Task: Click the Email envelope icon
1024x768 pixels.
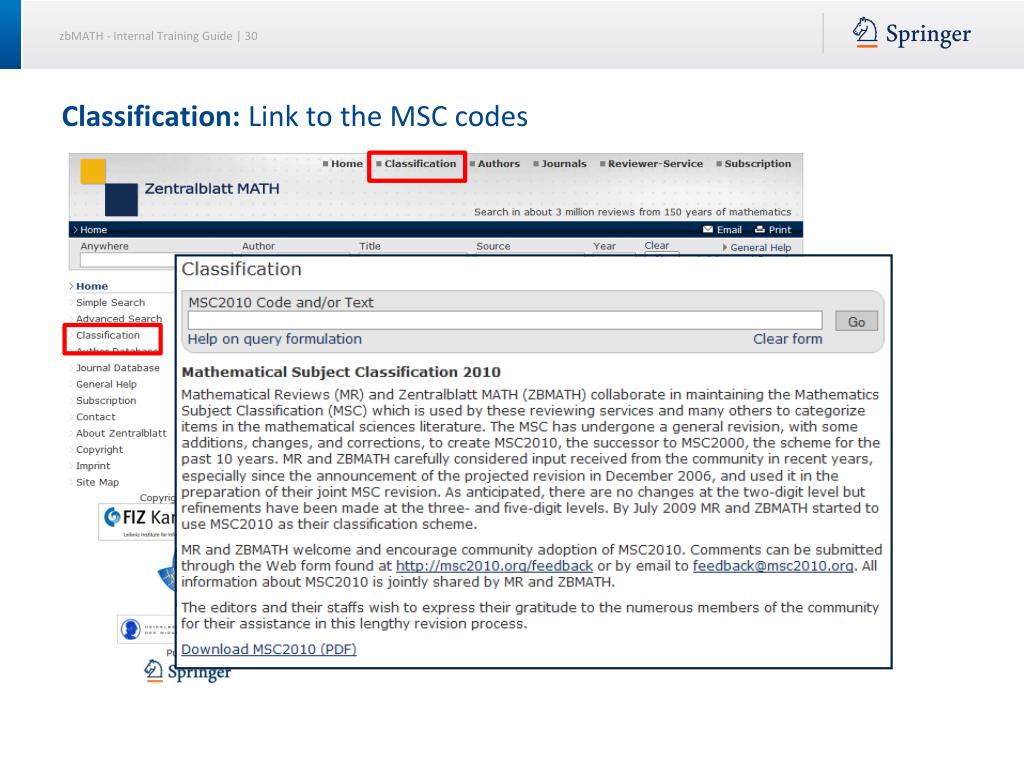Action: (708, 229)
